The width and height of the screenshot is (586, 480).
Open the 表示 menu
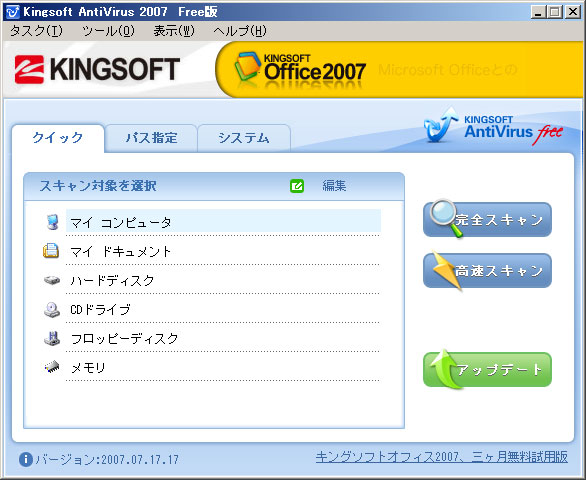coord(174,31)
